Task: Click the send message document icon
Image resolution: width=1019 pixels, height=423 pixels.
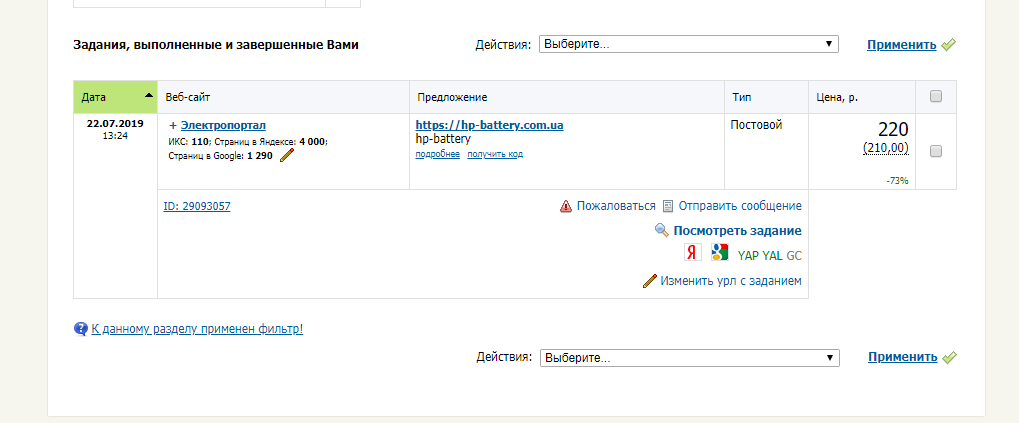Action: pyautogui.click(x=668, y=206)
